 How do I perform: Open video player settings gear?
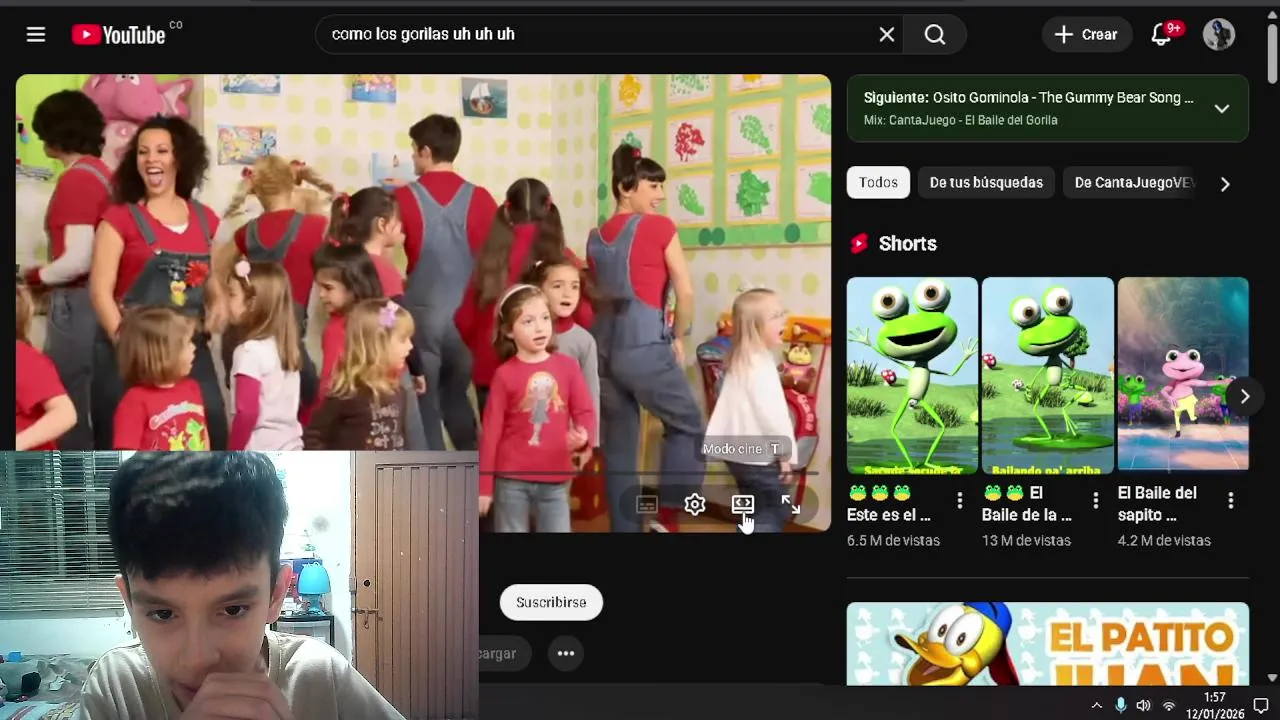[695, 505]
